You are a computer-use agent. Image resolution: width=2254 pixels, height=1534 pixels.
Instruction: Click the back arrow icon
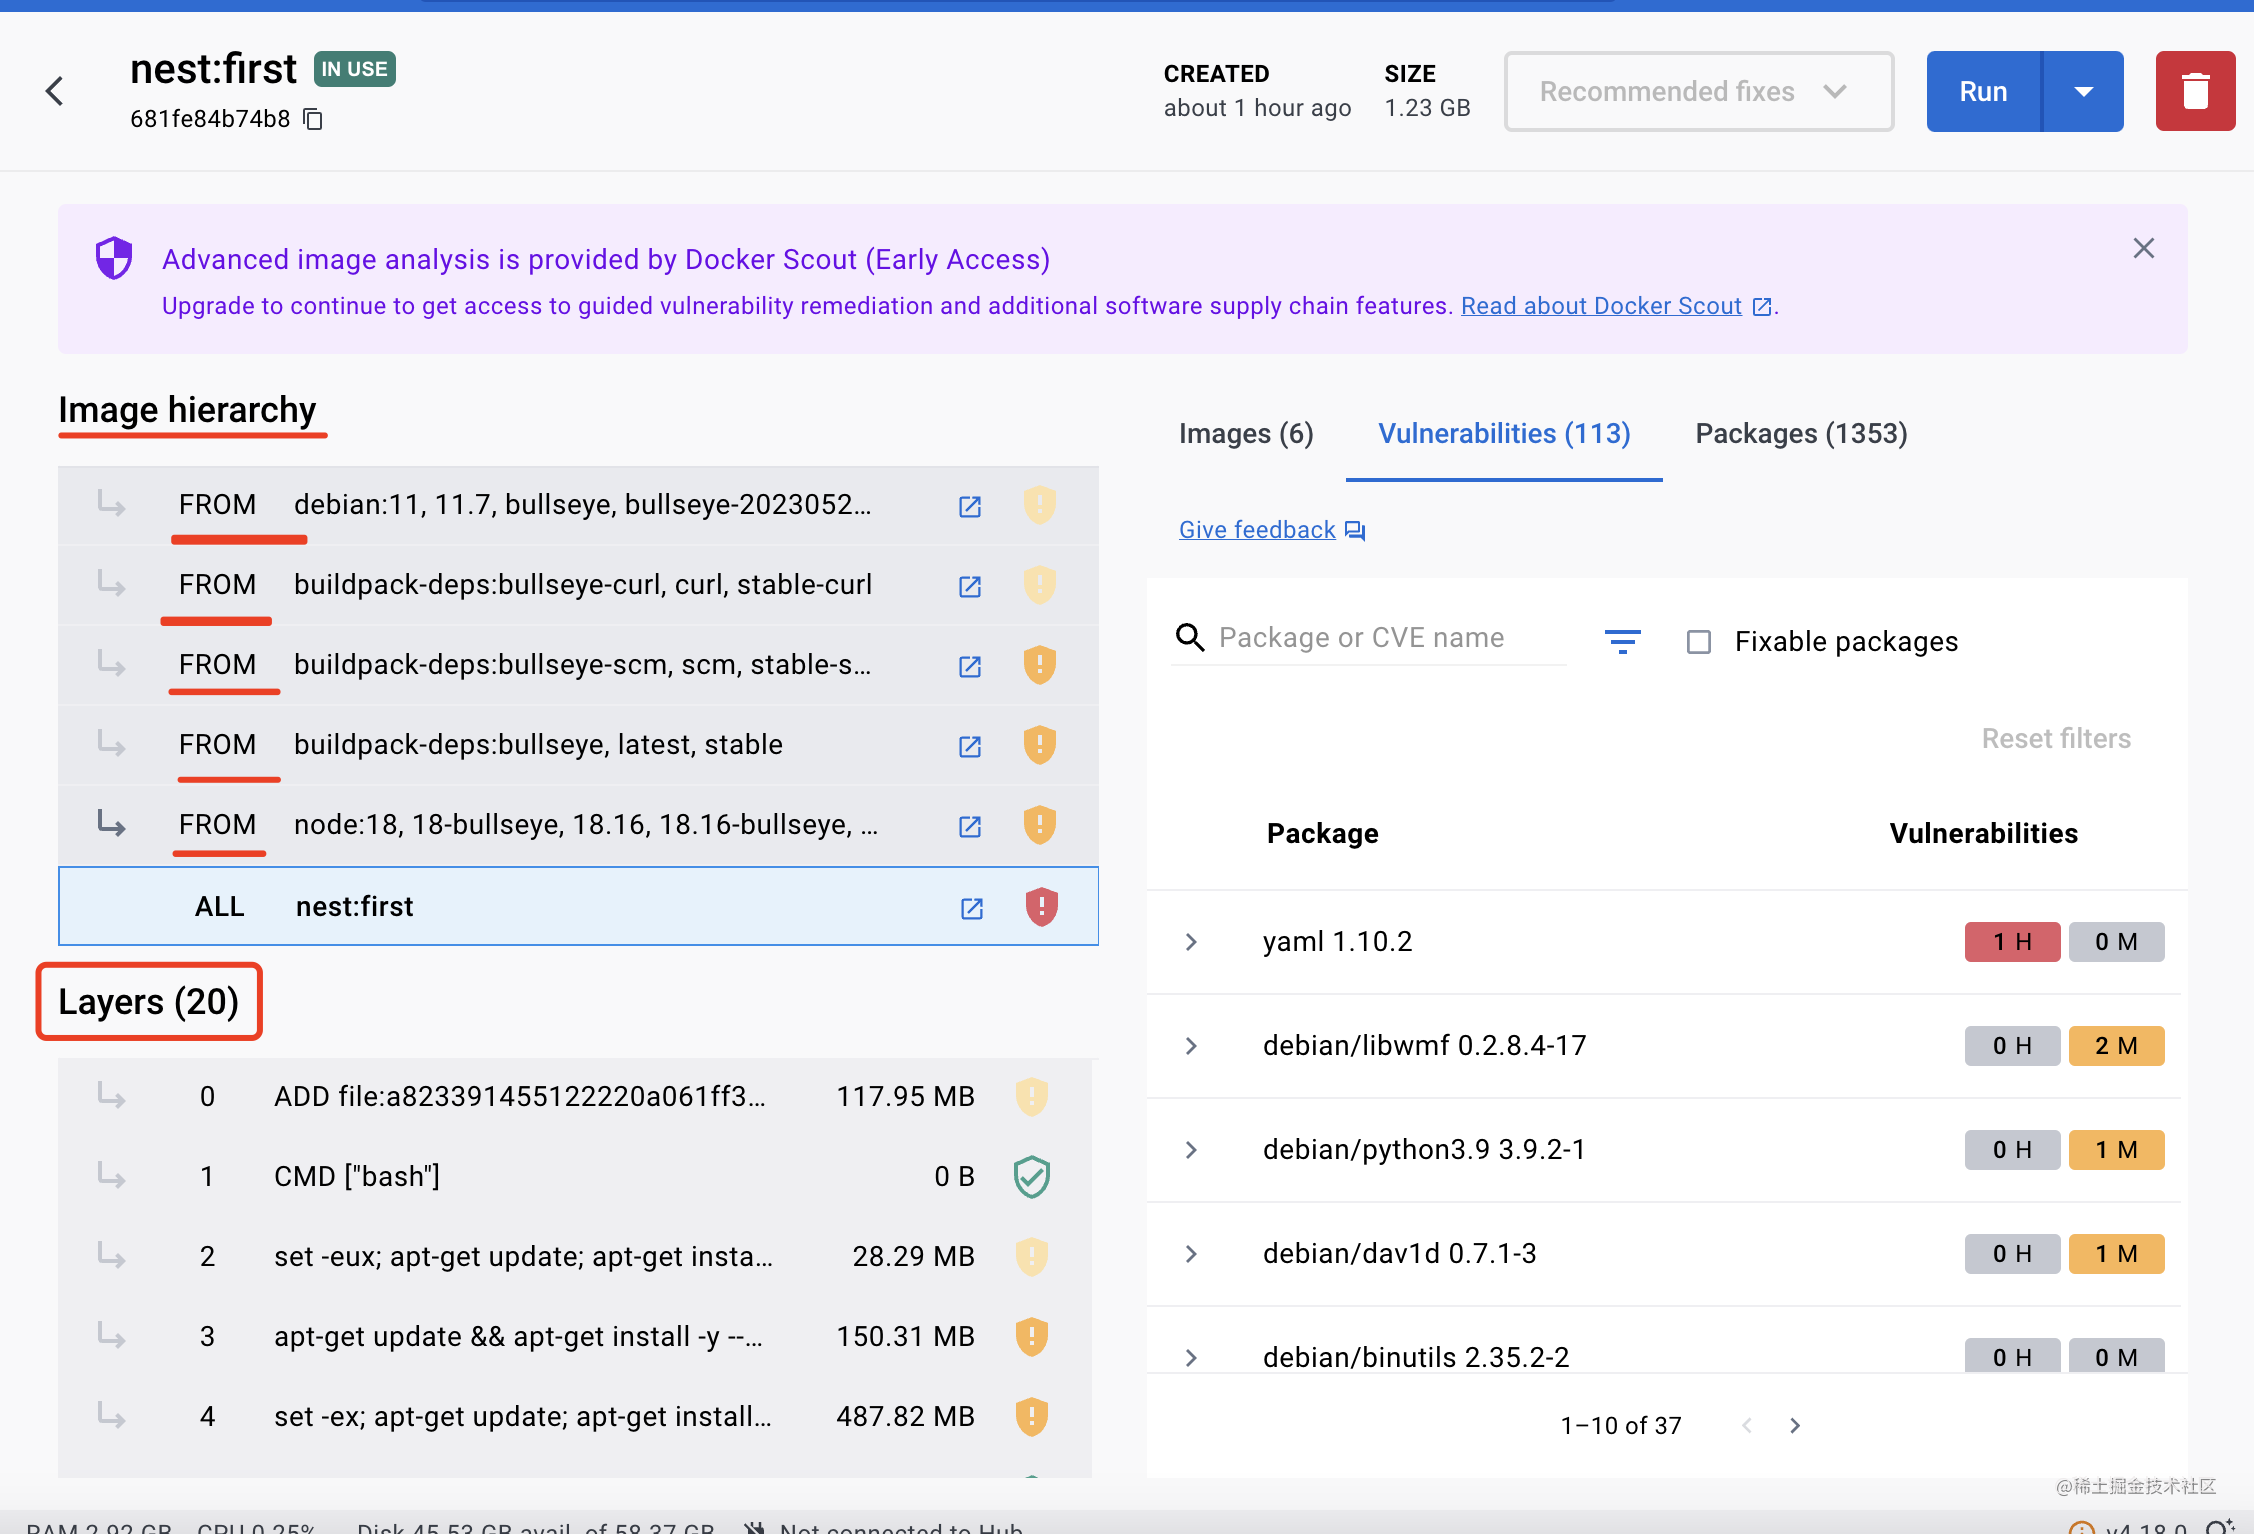(x=55, y=91)
